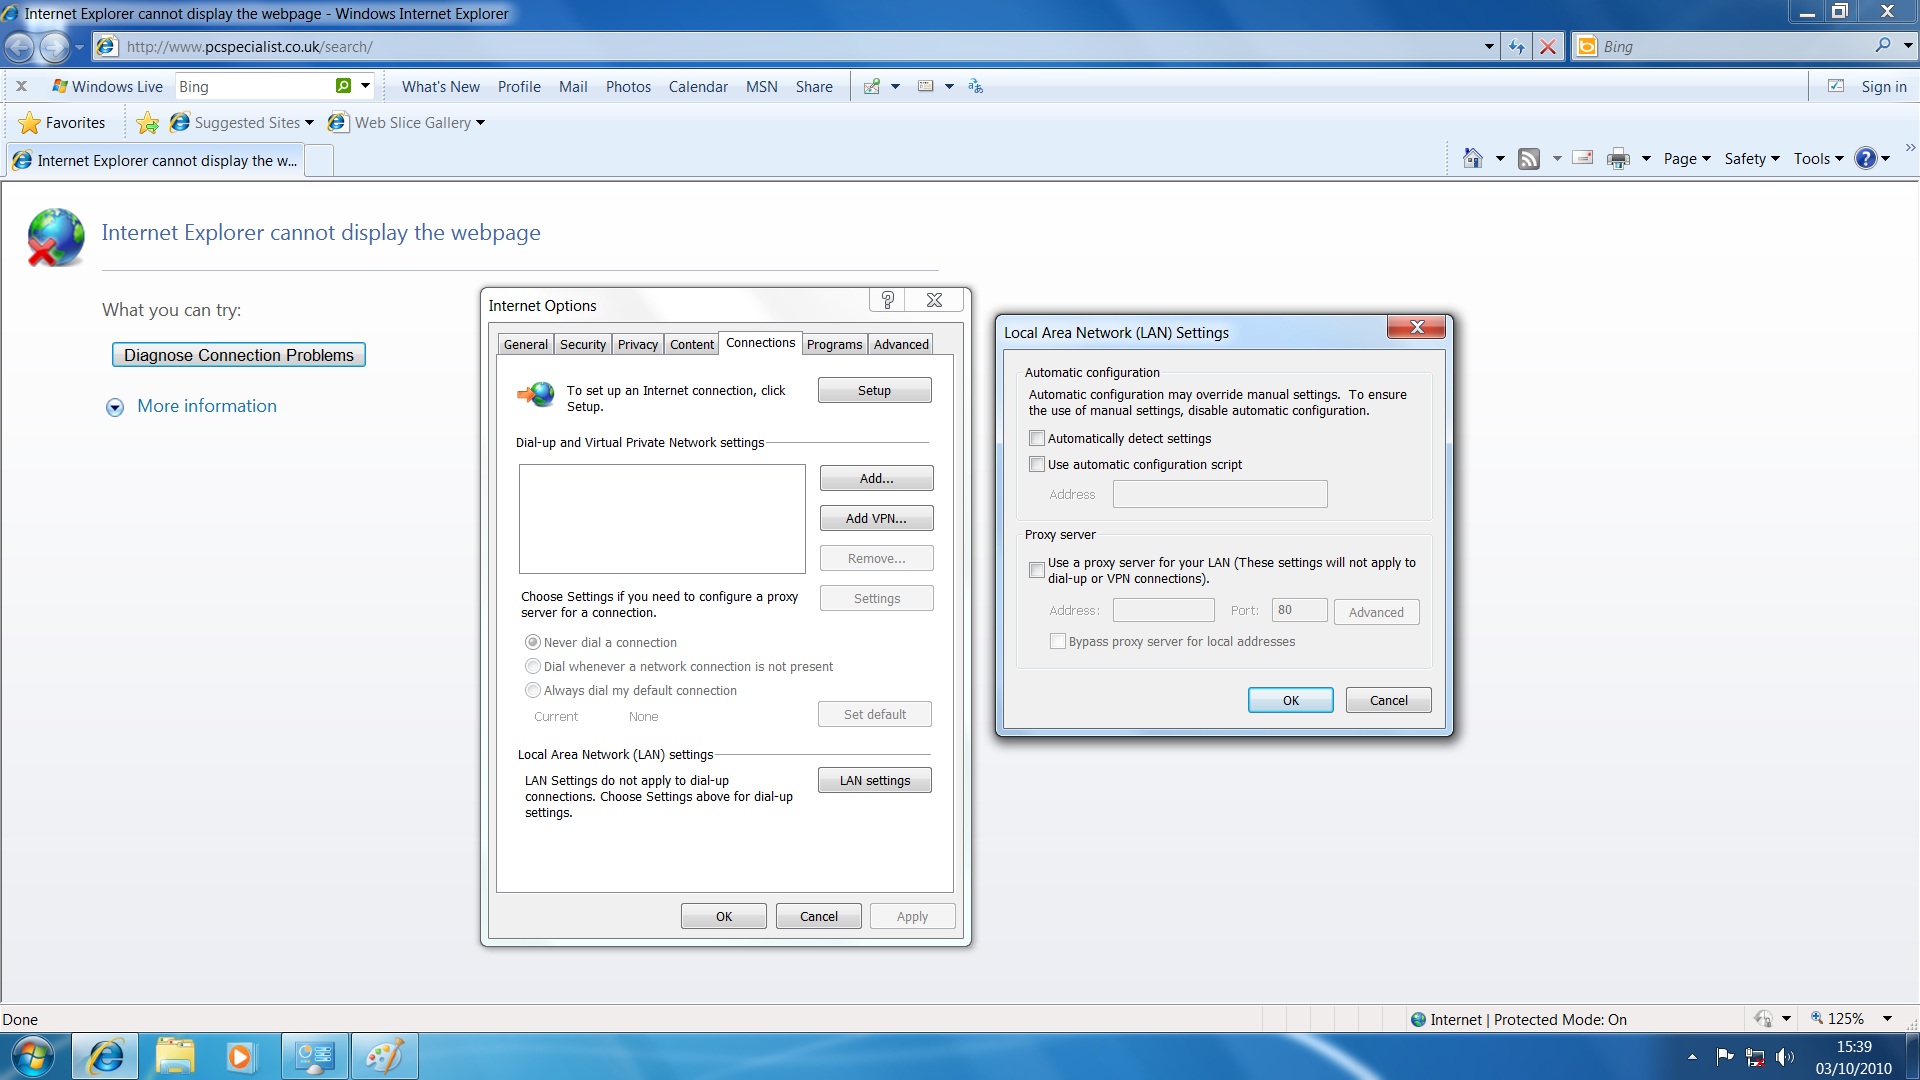Check Use automatic configuration script

pos(1037,464)
